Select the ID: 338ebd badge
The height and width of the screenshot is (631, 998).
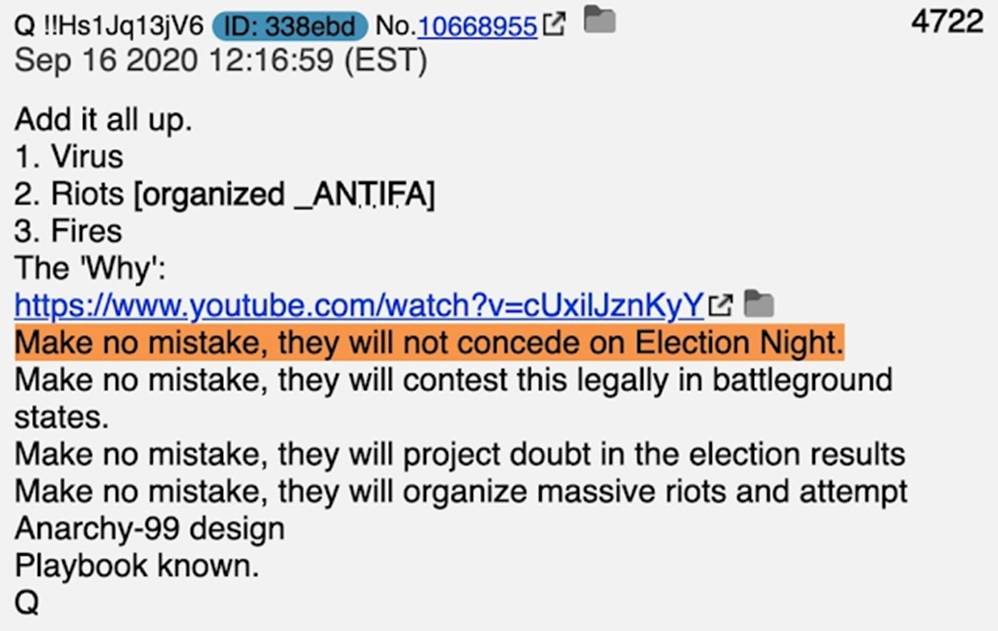[x=290, y=26]
